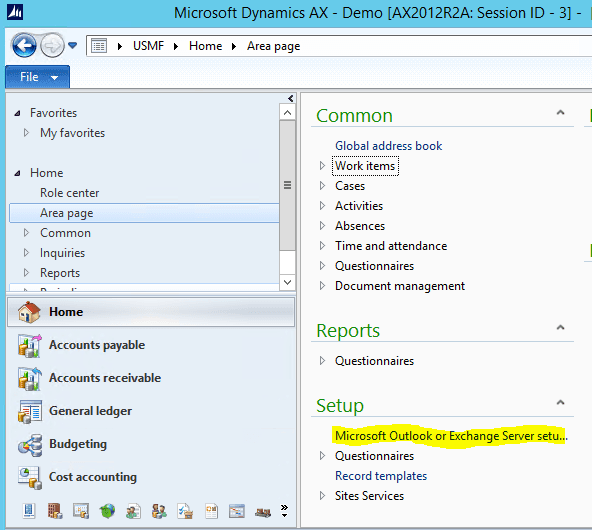The height and width of the screenshot is (530, 592).
Task: Expand Common in the navigation tree
Action: click(x=26, y=233)
